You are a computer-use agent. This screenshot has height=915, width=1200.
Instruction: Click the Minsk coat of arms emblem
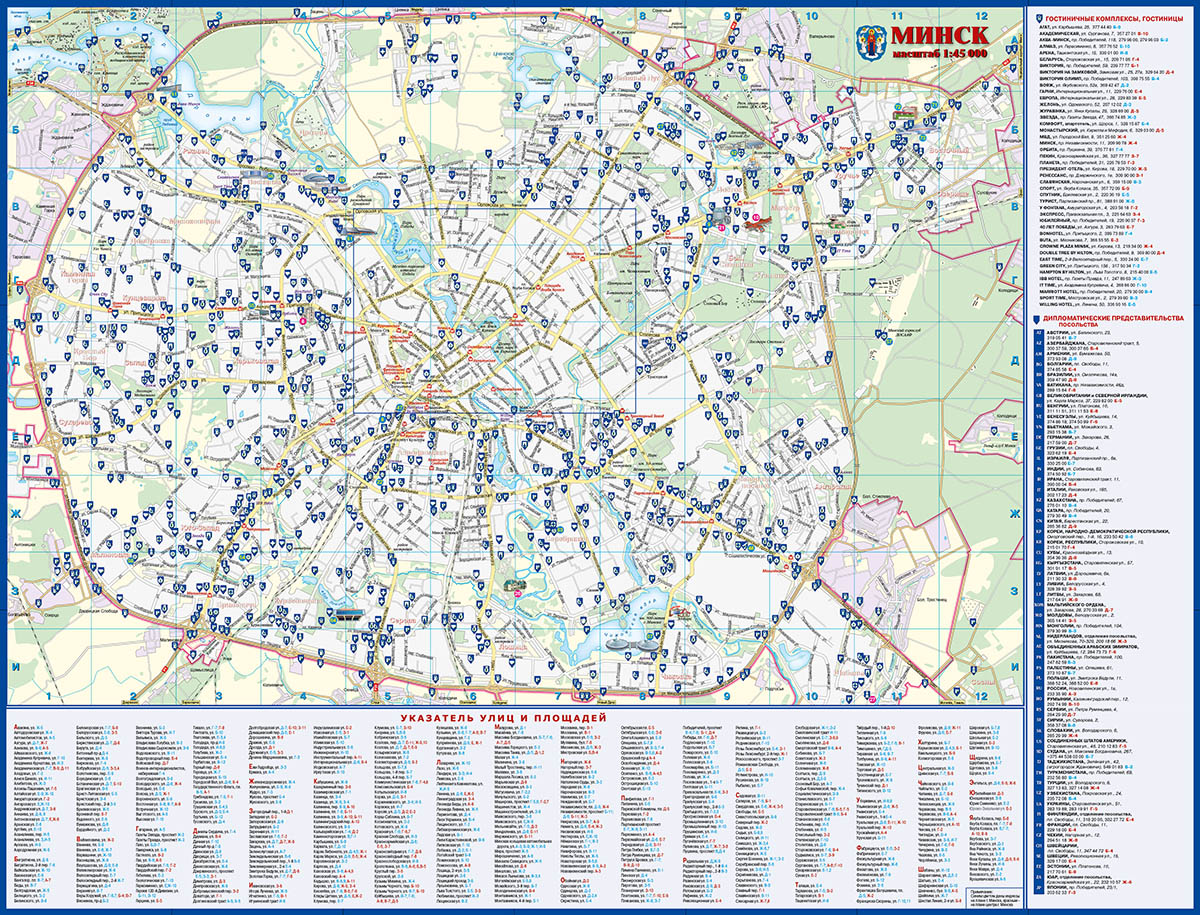click(x=871, y=42)
